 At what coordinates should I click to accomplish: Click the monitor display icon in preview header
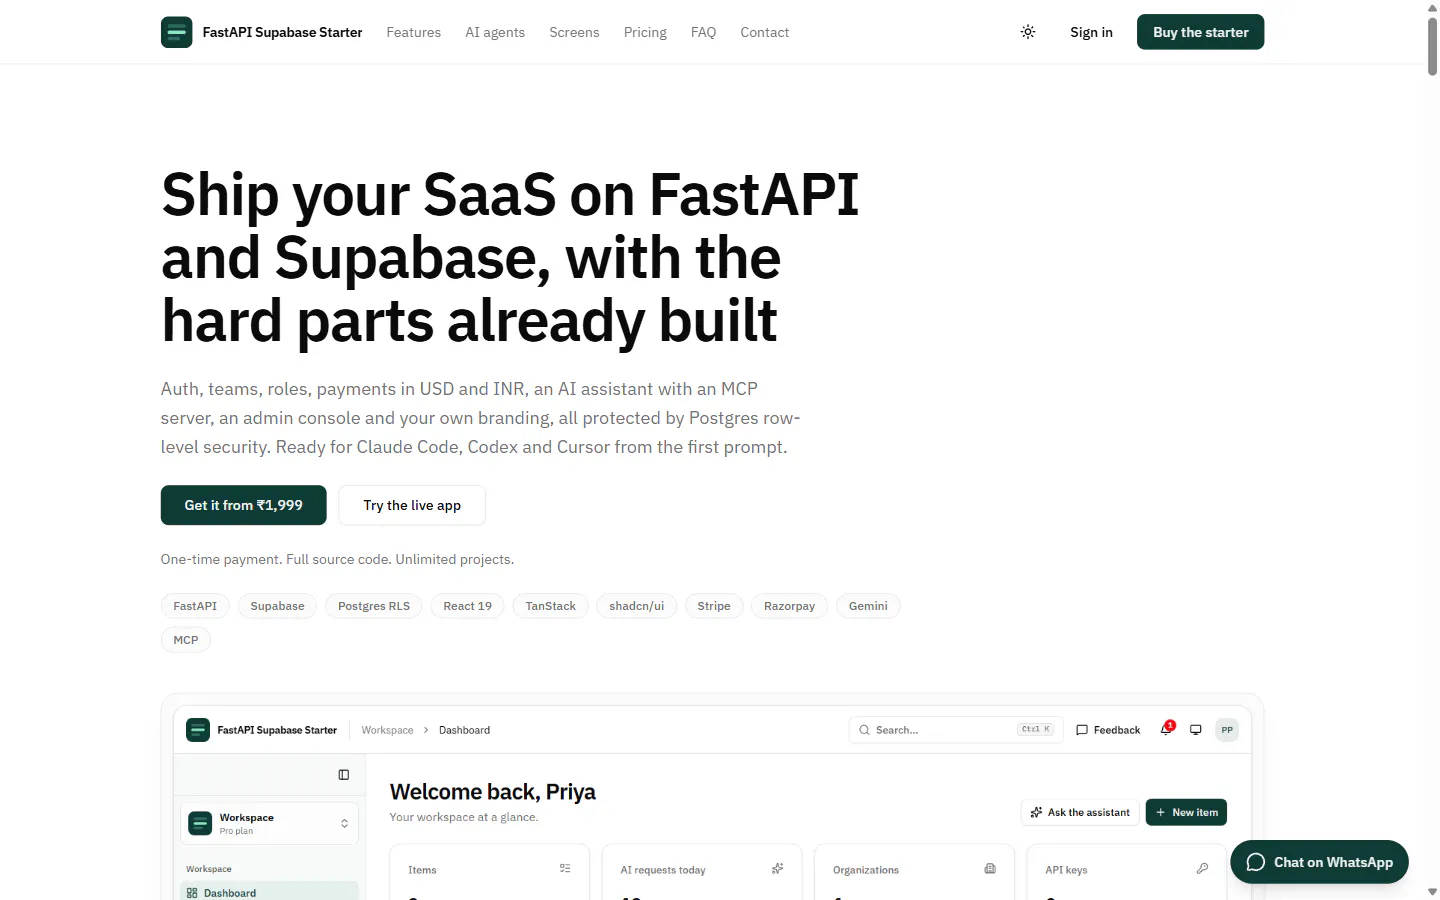[x=1196, y=730]
